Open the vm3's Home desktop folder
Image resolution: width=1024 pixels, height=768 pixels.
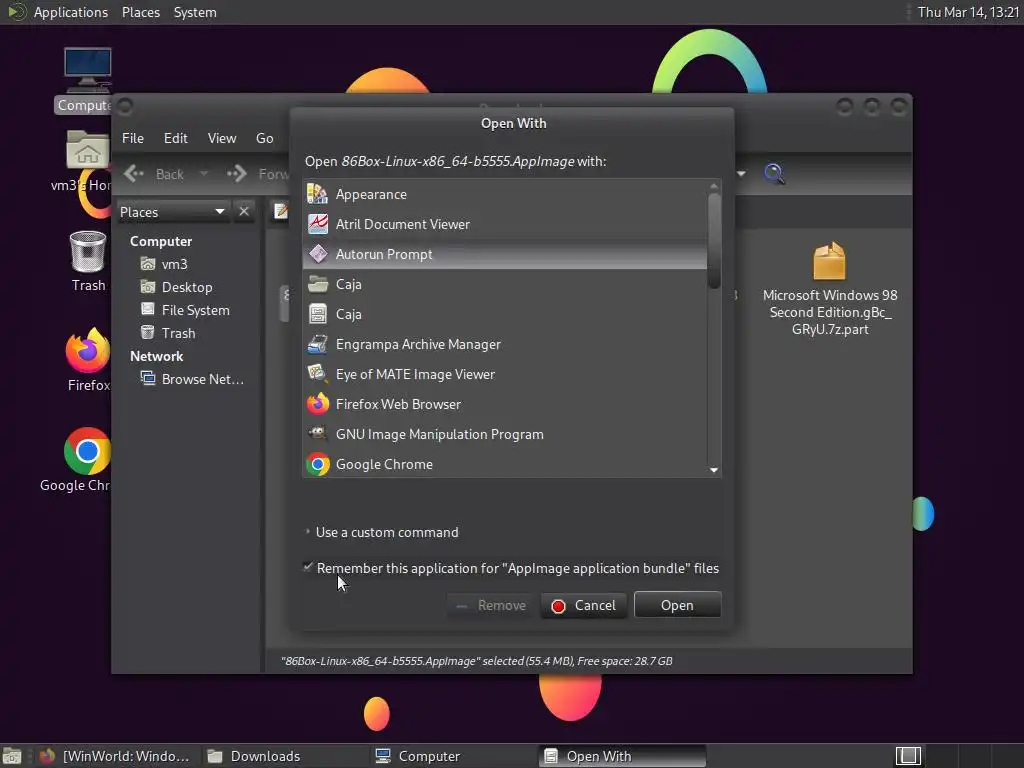[84, 161]
